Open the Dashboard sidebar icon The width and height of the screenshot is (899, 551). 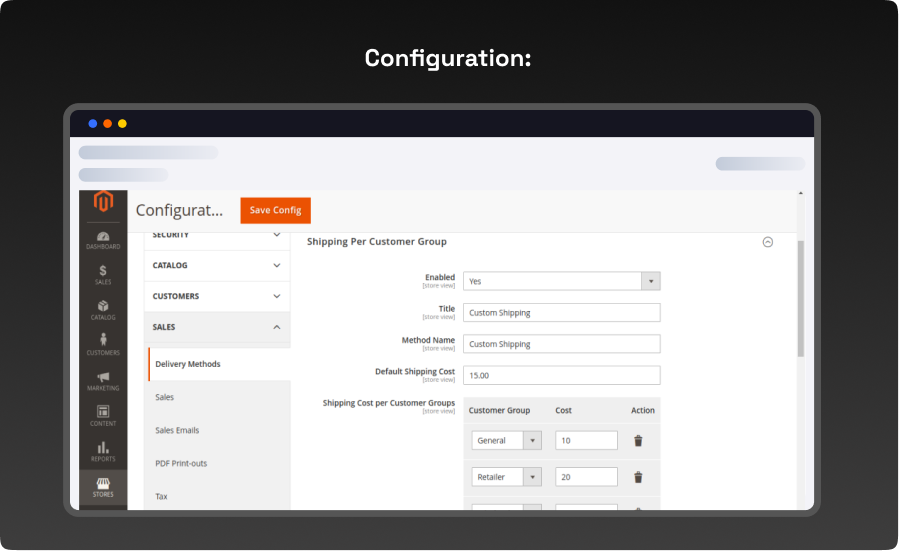pos(103,239)
